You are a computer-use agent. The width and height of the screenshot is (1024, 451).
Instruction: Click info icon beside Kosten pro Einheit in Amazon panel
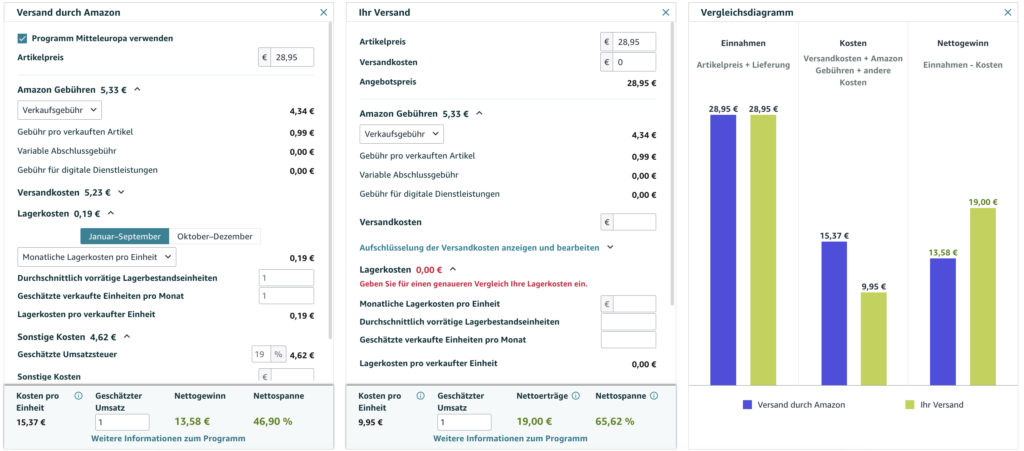pos(78,396)
